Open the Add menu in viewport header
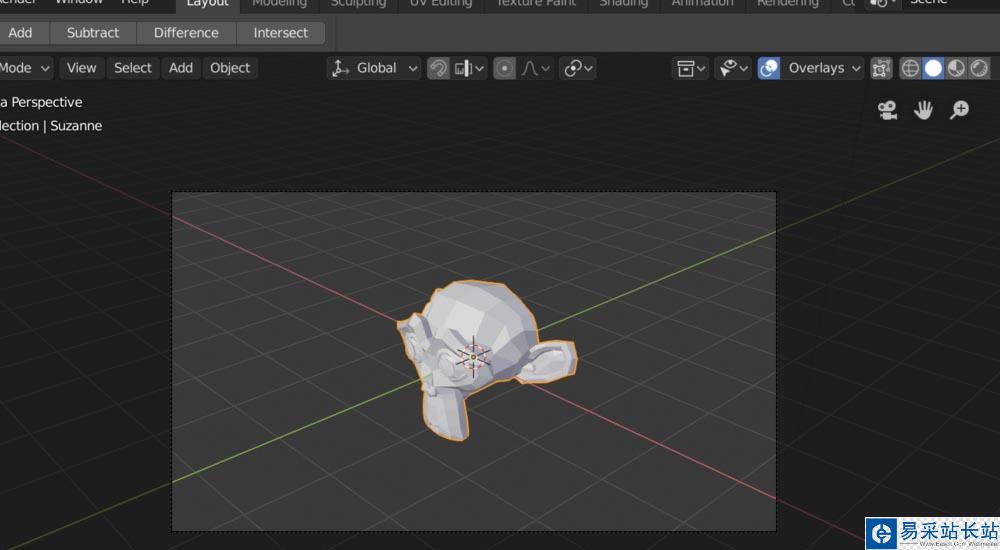This screenshot has width=1000, height=550. click(180, 68)
